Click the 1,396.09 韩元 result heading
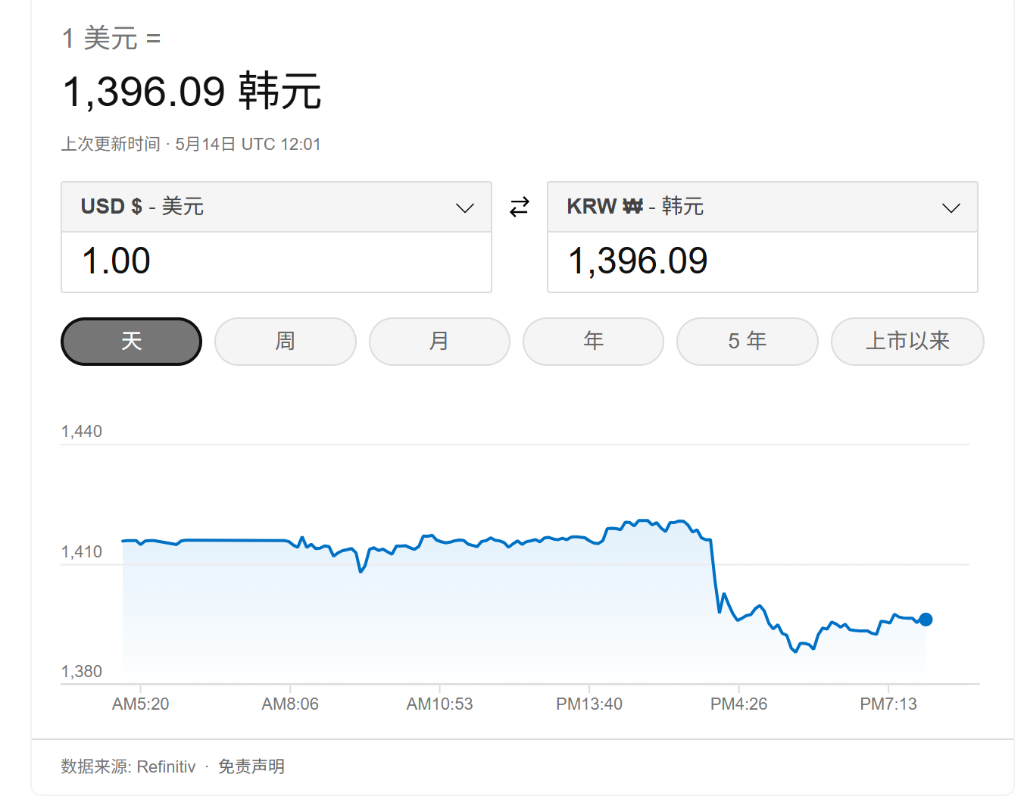The width and height of the screenshot is (1024, 796). 192,92
